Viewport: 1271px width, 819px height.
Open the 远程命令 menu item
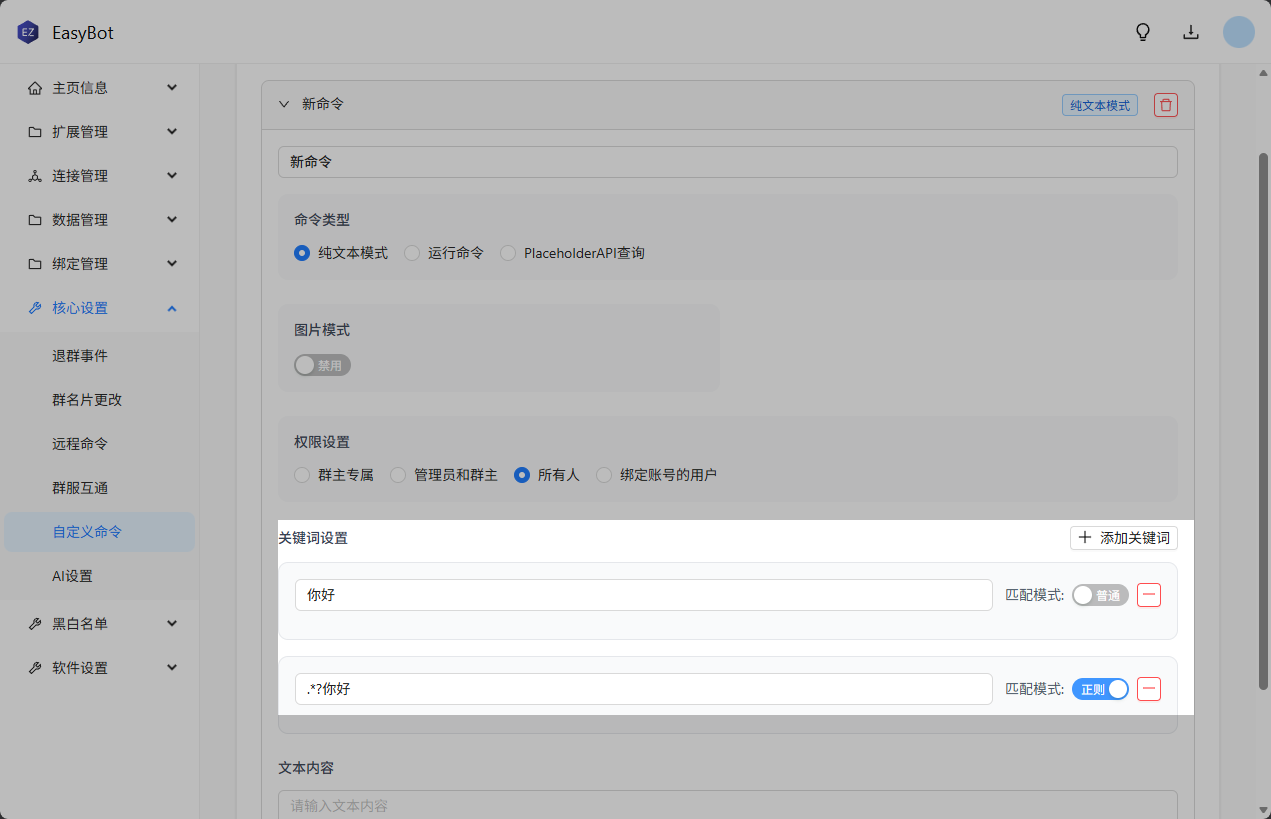[80, 444]
